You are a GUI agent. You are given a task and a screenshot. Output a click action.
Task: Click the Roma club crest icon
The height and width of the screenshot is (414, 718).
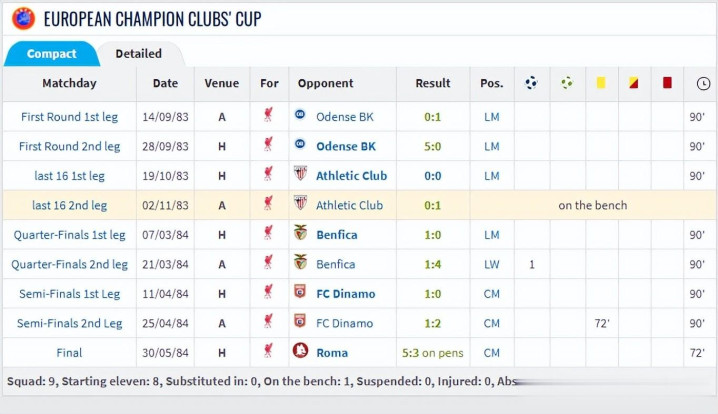(300, 352)
